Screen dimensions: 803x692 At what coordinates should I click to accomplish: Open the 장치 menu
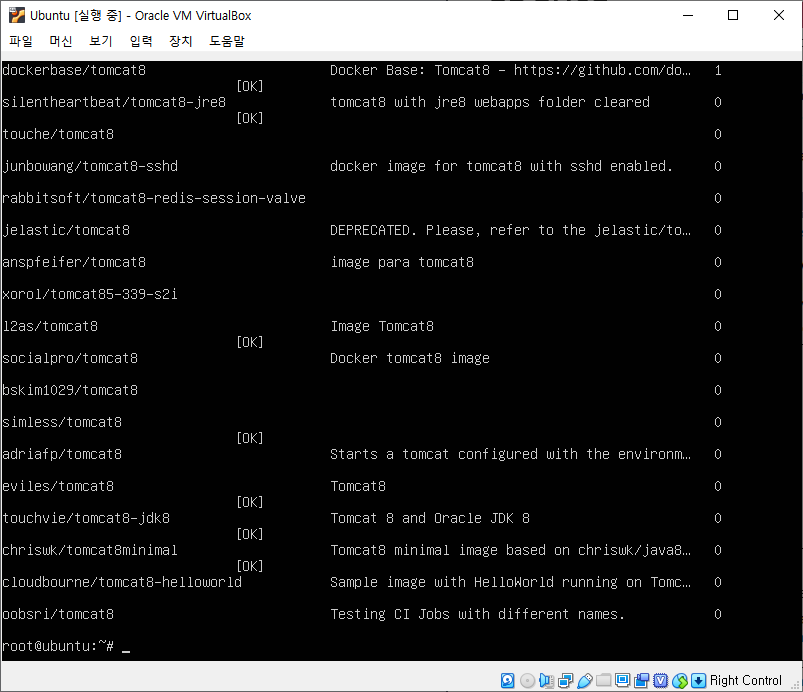(x=181, y=41)
